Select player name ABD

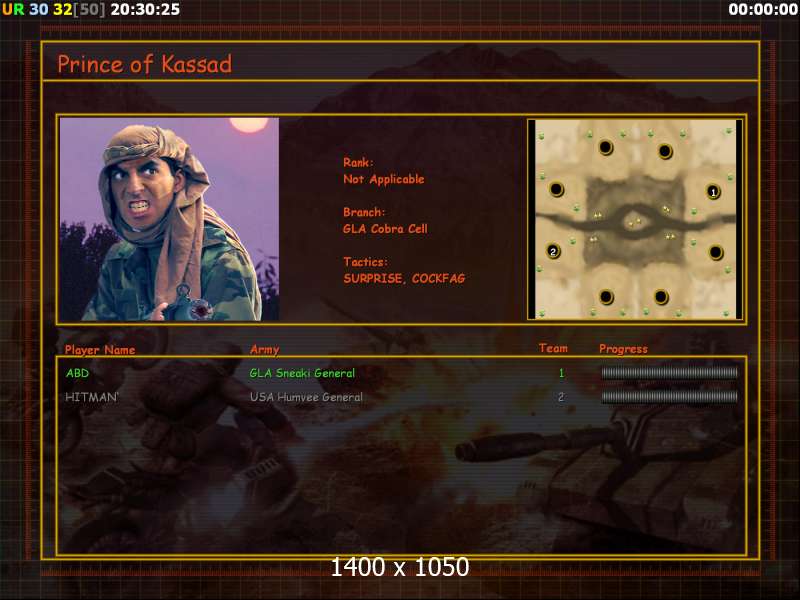78,373
